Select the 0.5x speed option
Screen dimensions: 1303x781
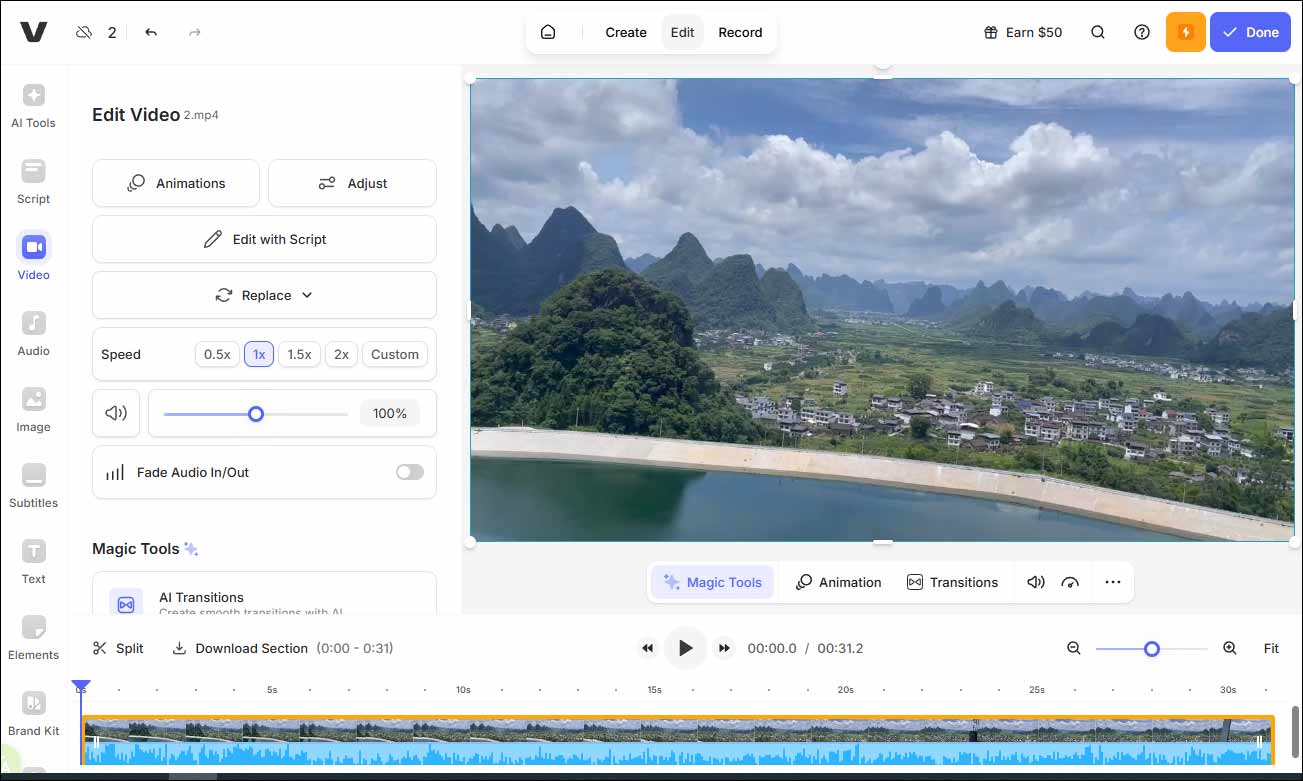coord(217,353)
